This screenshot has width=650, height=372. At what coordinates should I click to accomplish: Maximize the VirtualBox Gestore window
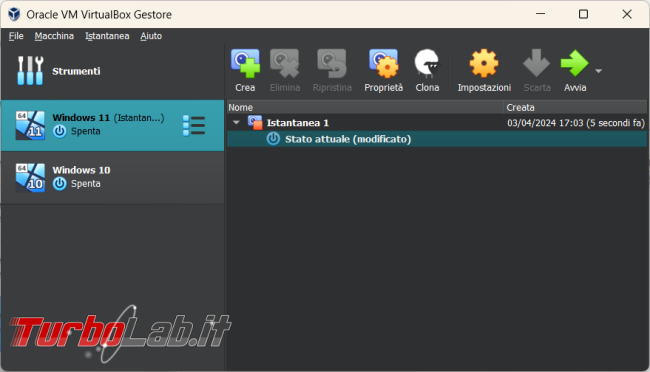(x=583, y=14)
